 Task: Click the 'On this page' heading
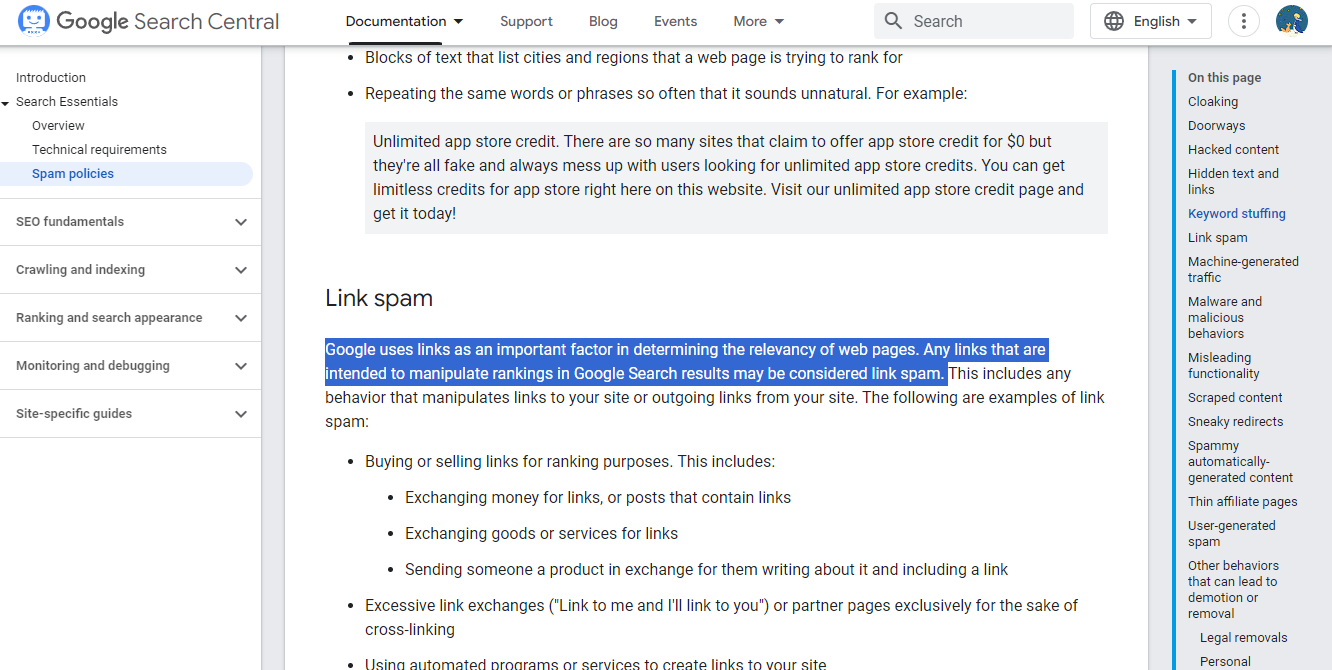tap(1224, 78)
